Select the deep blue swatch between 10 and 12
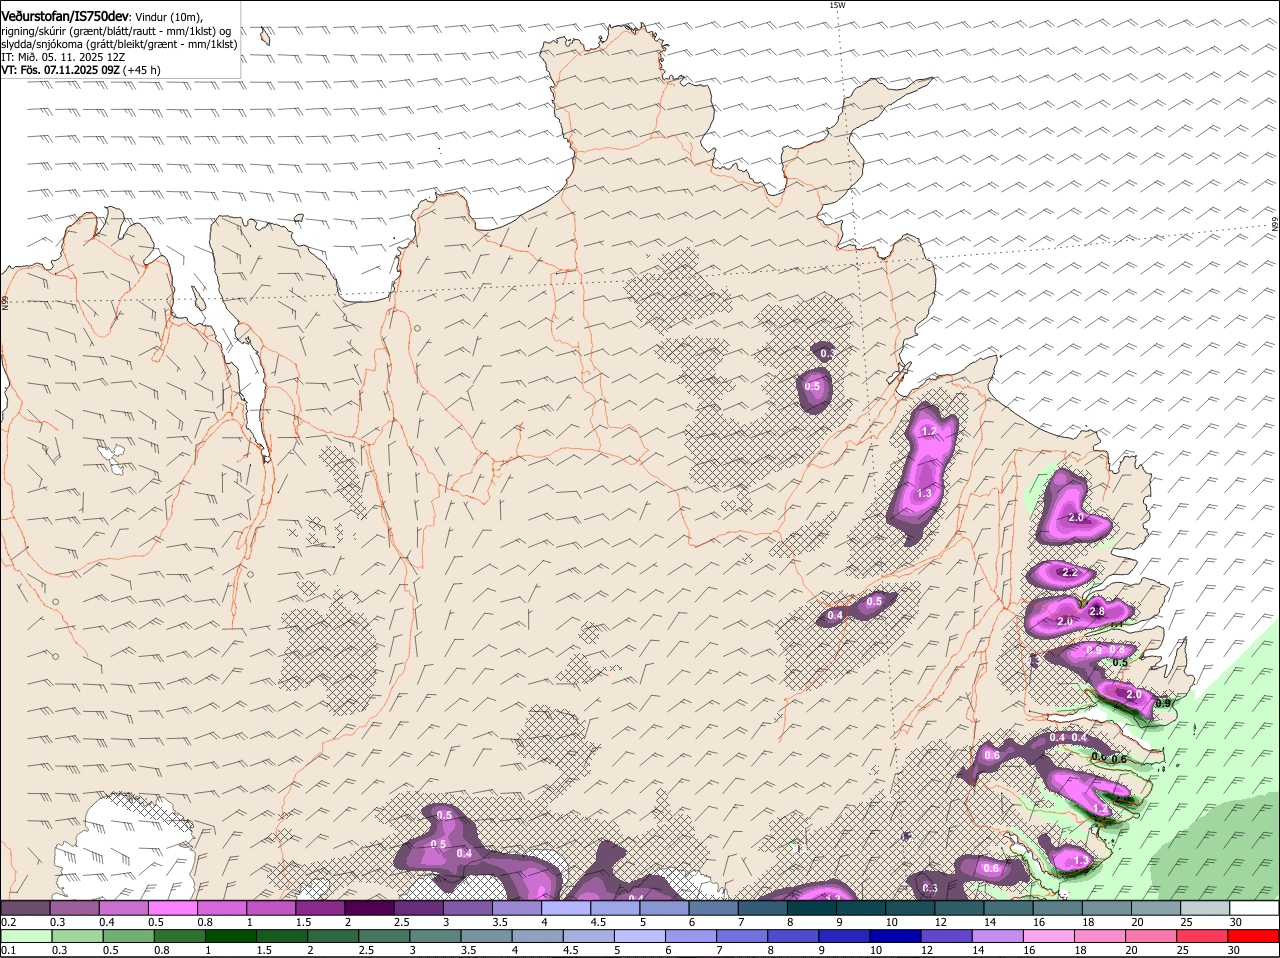This screenshot has width=1280, height=958. pyautogui.click(x=896, y=937)
